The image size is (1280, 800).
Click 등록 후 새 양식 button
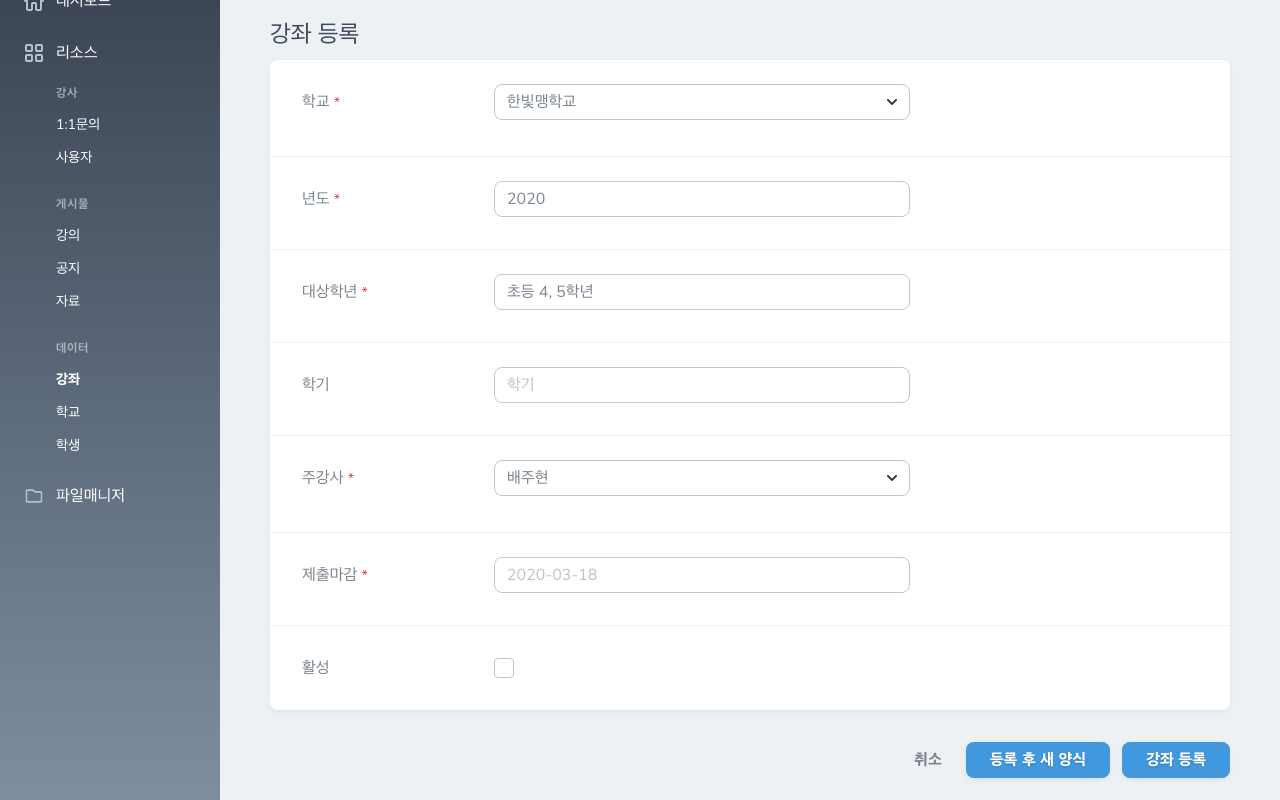[1038, 760]
